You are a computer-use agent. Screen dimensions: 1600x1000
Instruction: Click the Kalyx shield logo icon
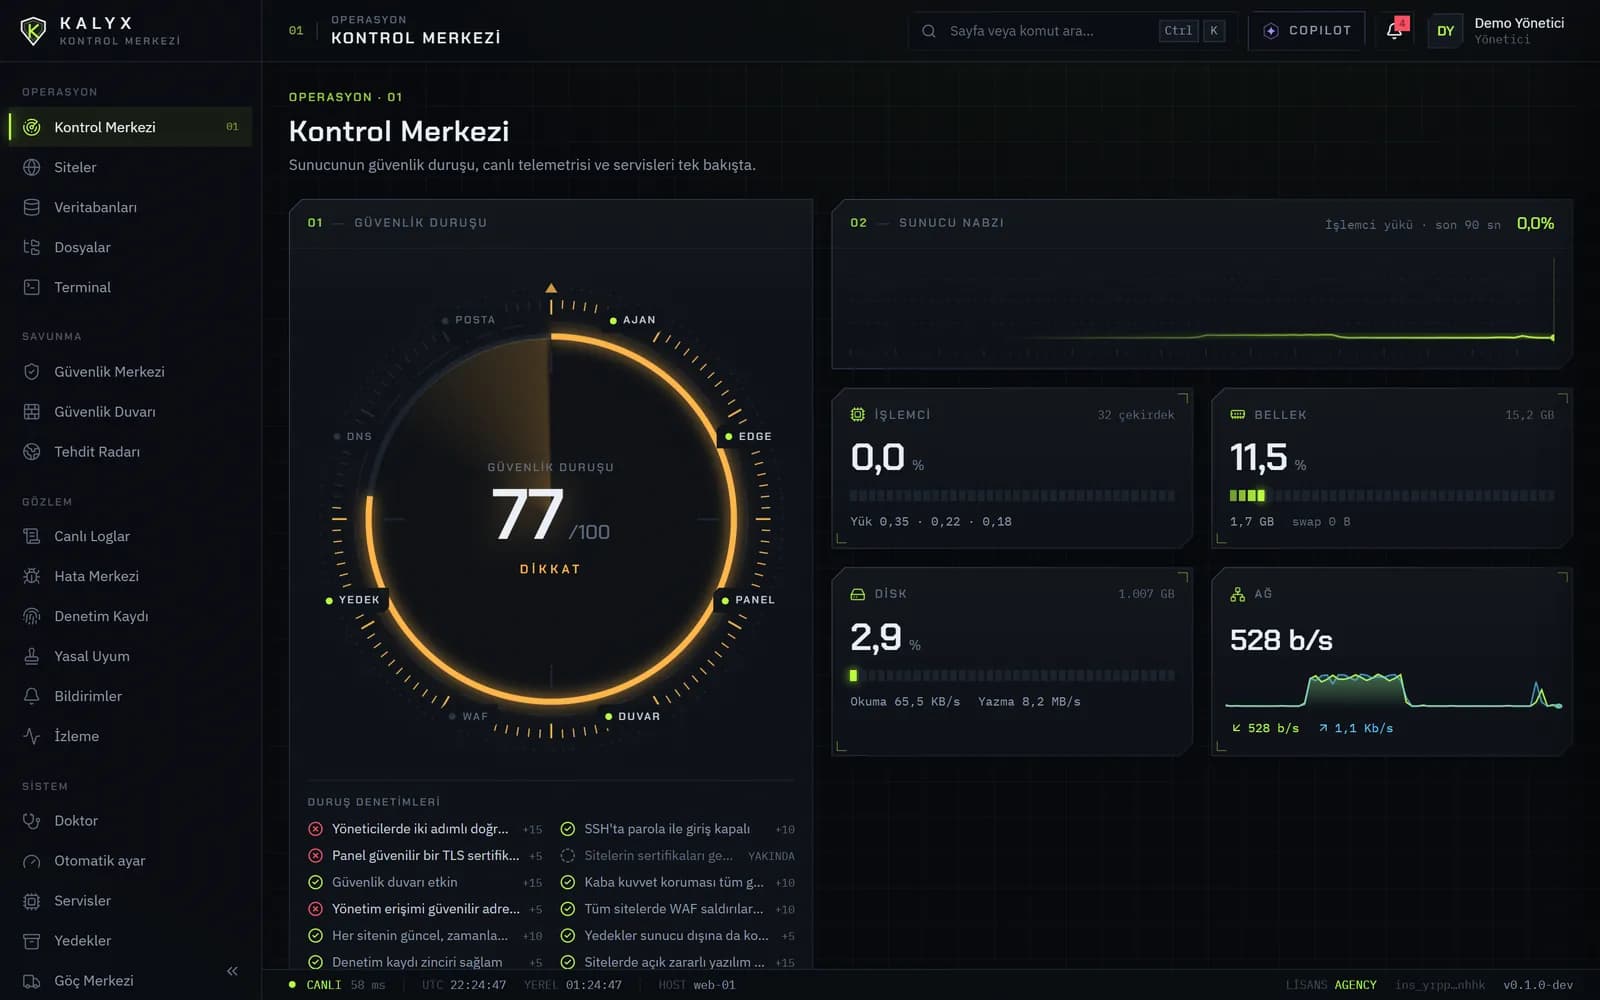click(33, 31)
